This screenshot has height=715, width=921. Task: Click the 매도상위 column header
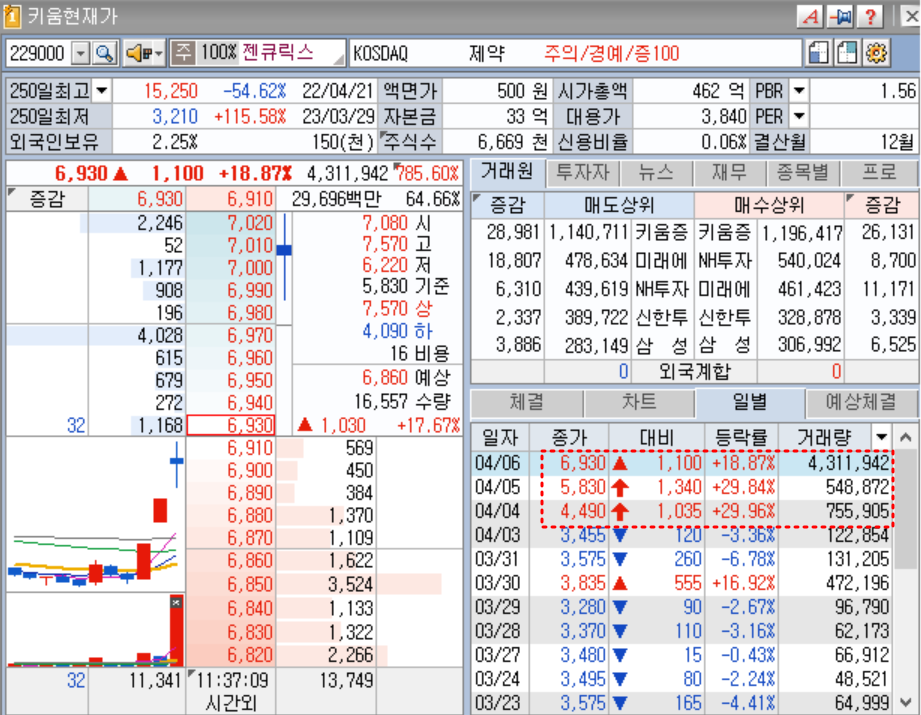[x=619, y=205]
